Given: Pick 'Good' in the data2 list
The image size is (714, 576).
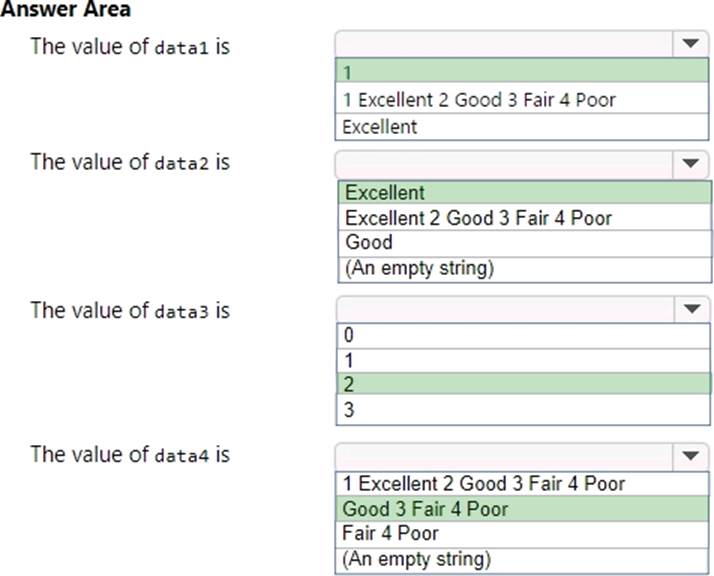Looking at the screenshot, I should (x=524, y=243).
